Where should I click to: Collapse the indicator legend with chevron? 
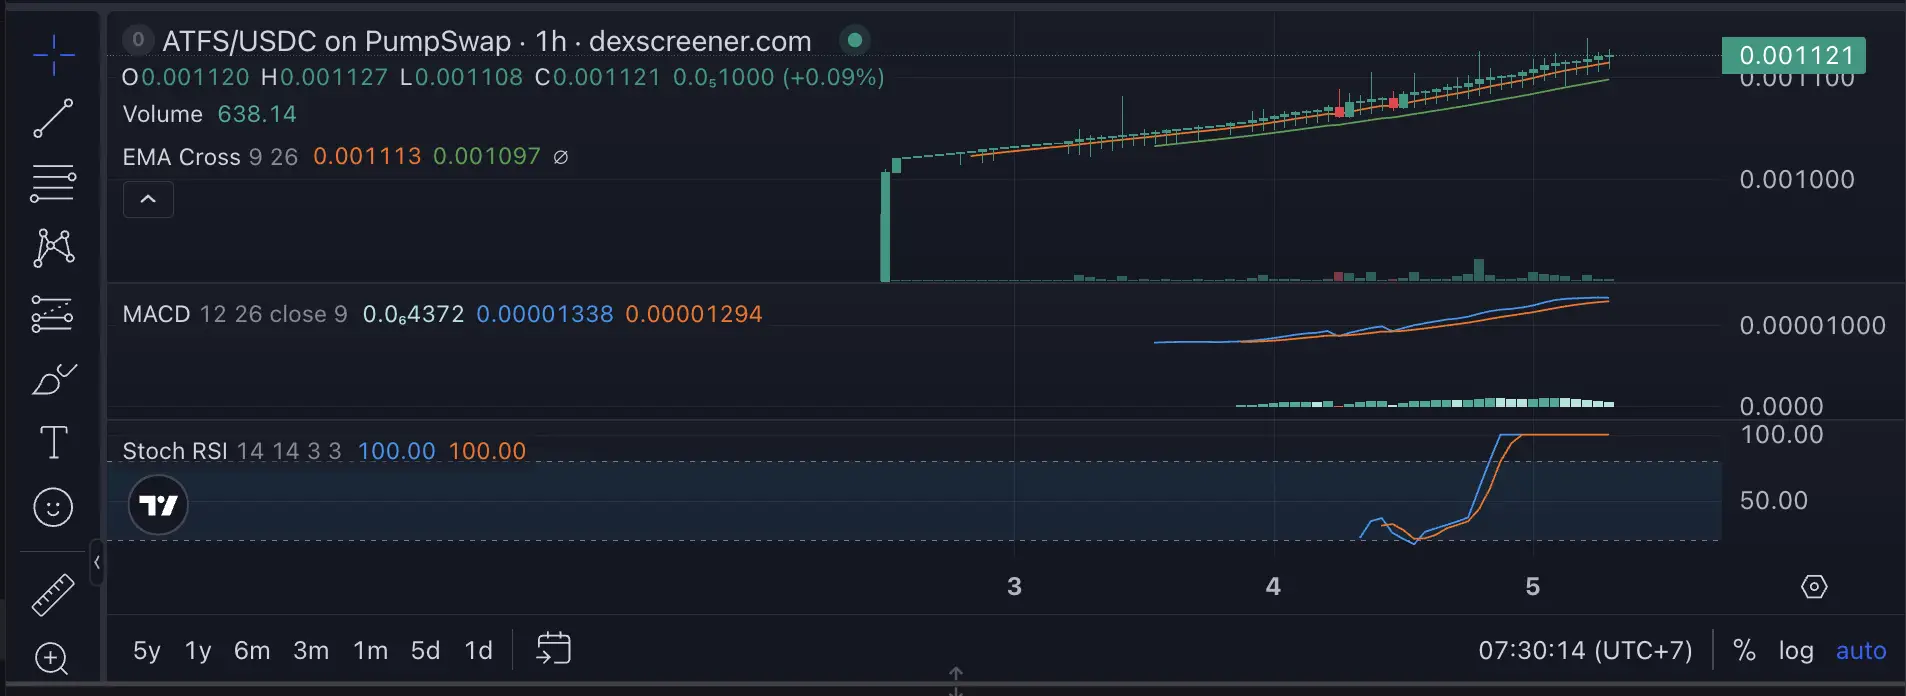coord(148,199)
